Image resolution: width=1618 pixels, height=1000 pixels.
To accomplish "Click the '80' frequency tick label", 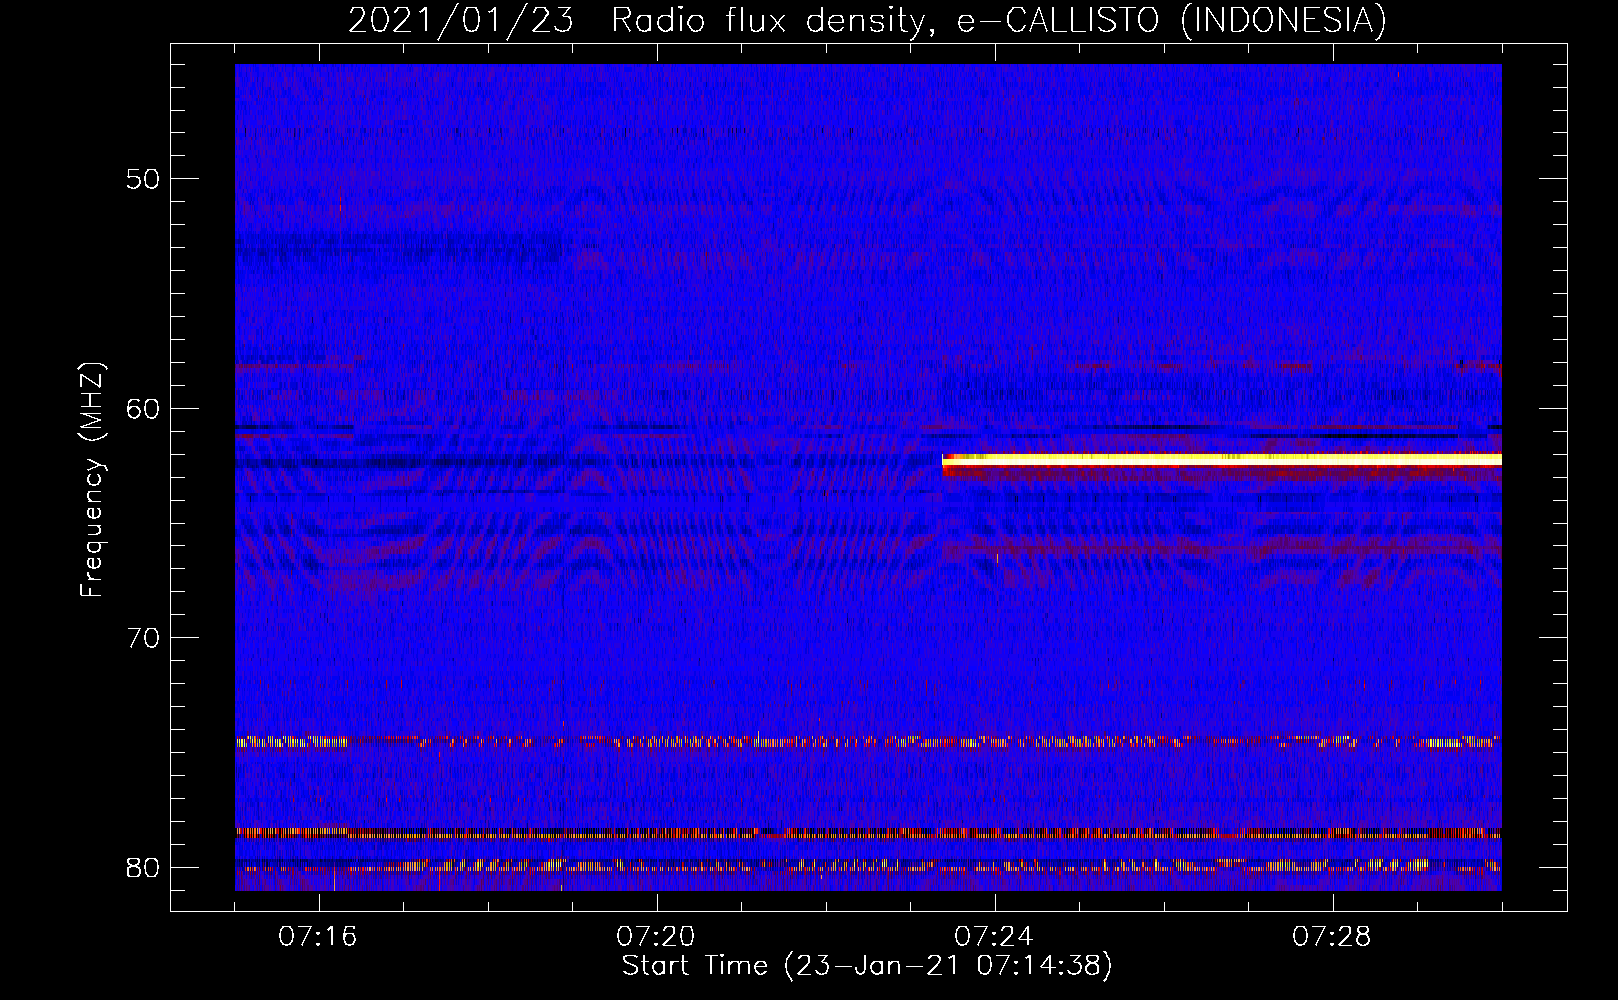I will coord(144,867).
